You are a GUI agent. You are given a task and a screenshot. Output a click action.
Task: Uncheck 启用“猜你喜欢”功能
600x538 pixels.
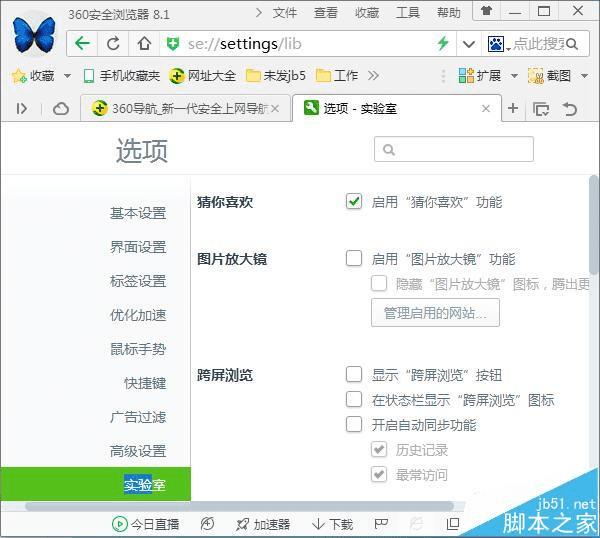point(354,201)
